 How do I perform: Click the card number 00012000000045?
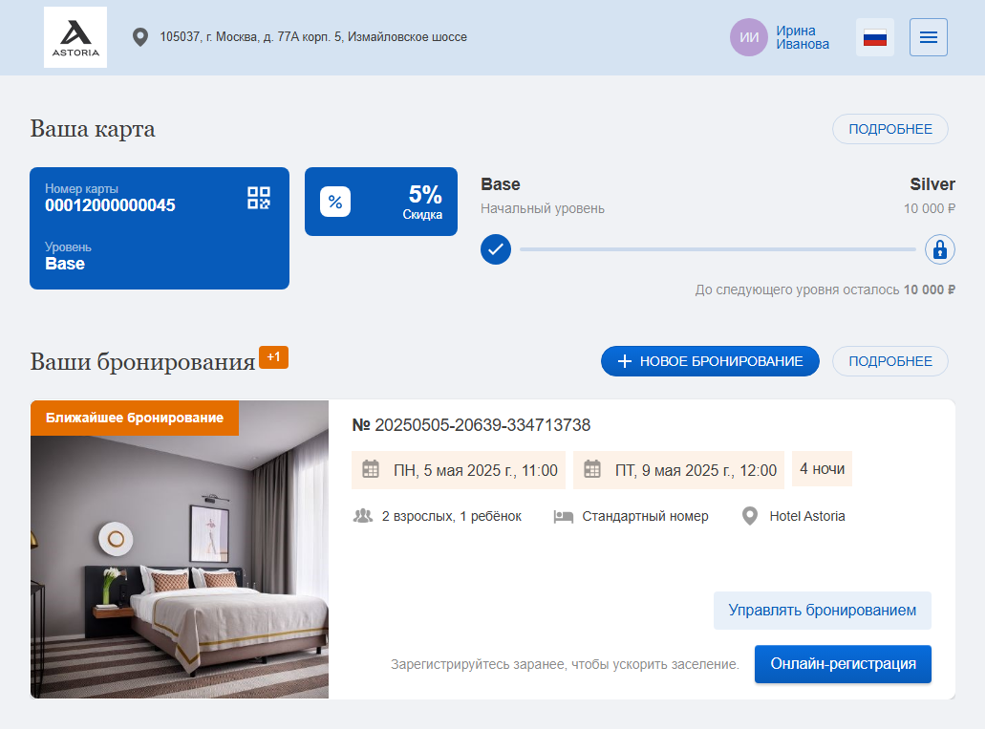pyautogui.click(x=110, y=206)
